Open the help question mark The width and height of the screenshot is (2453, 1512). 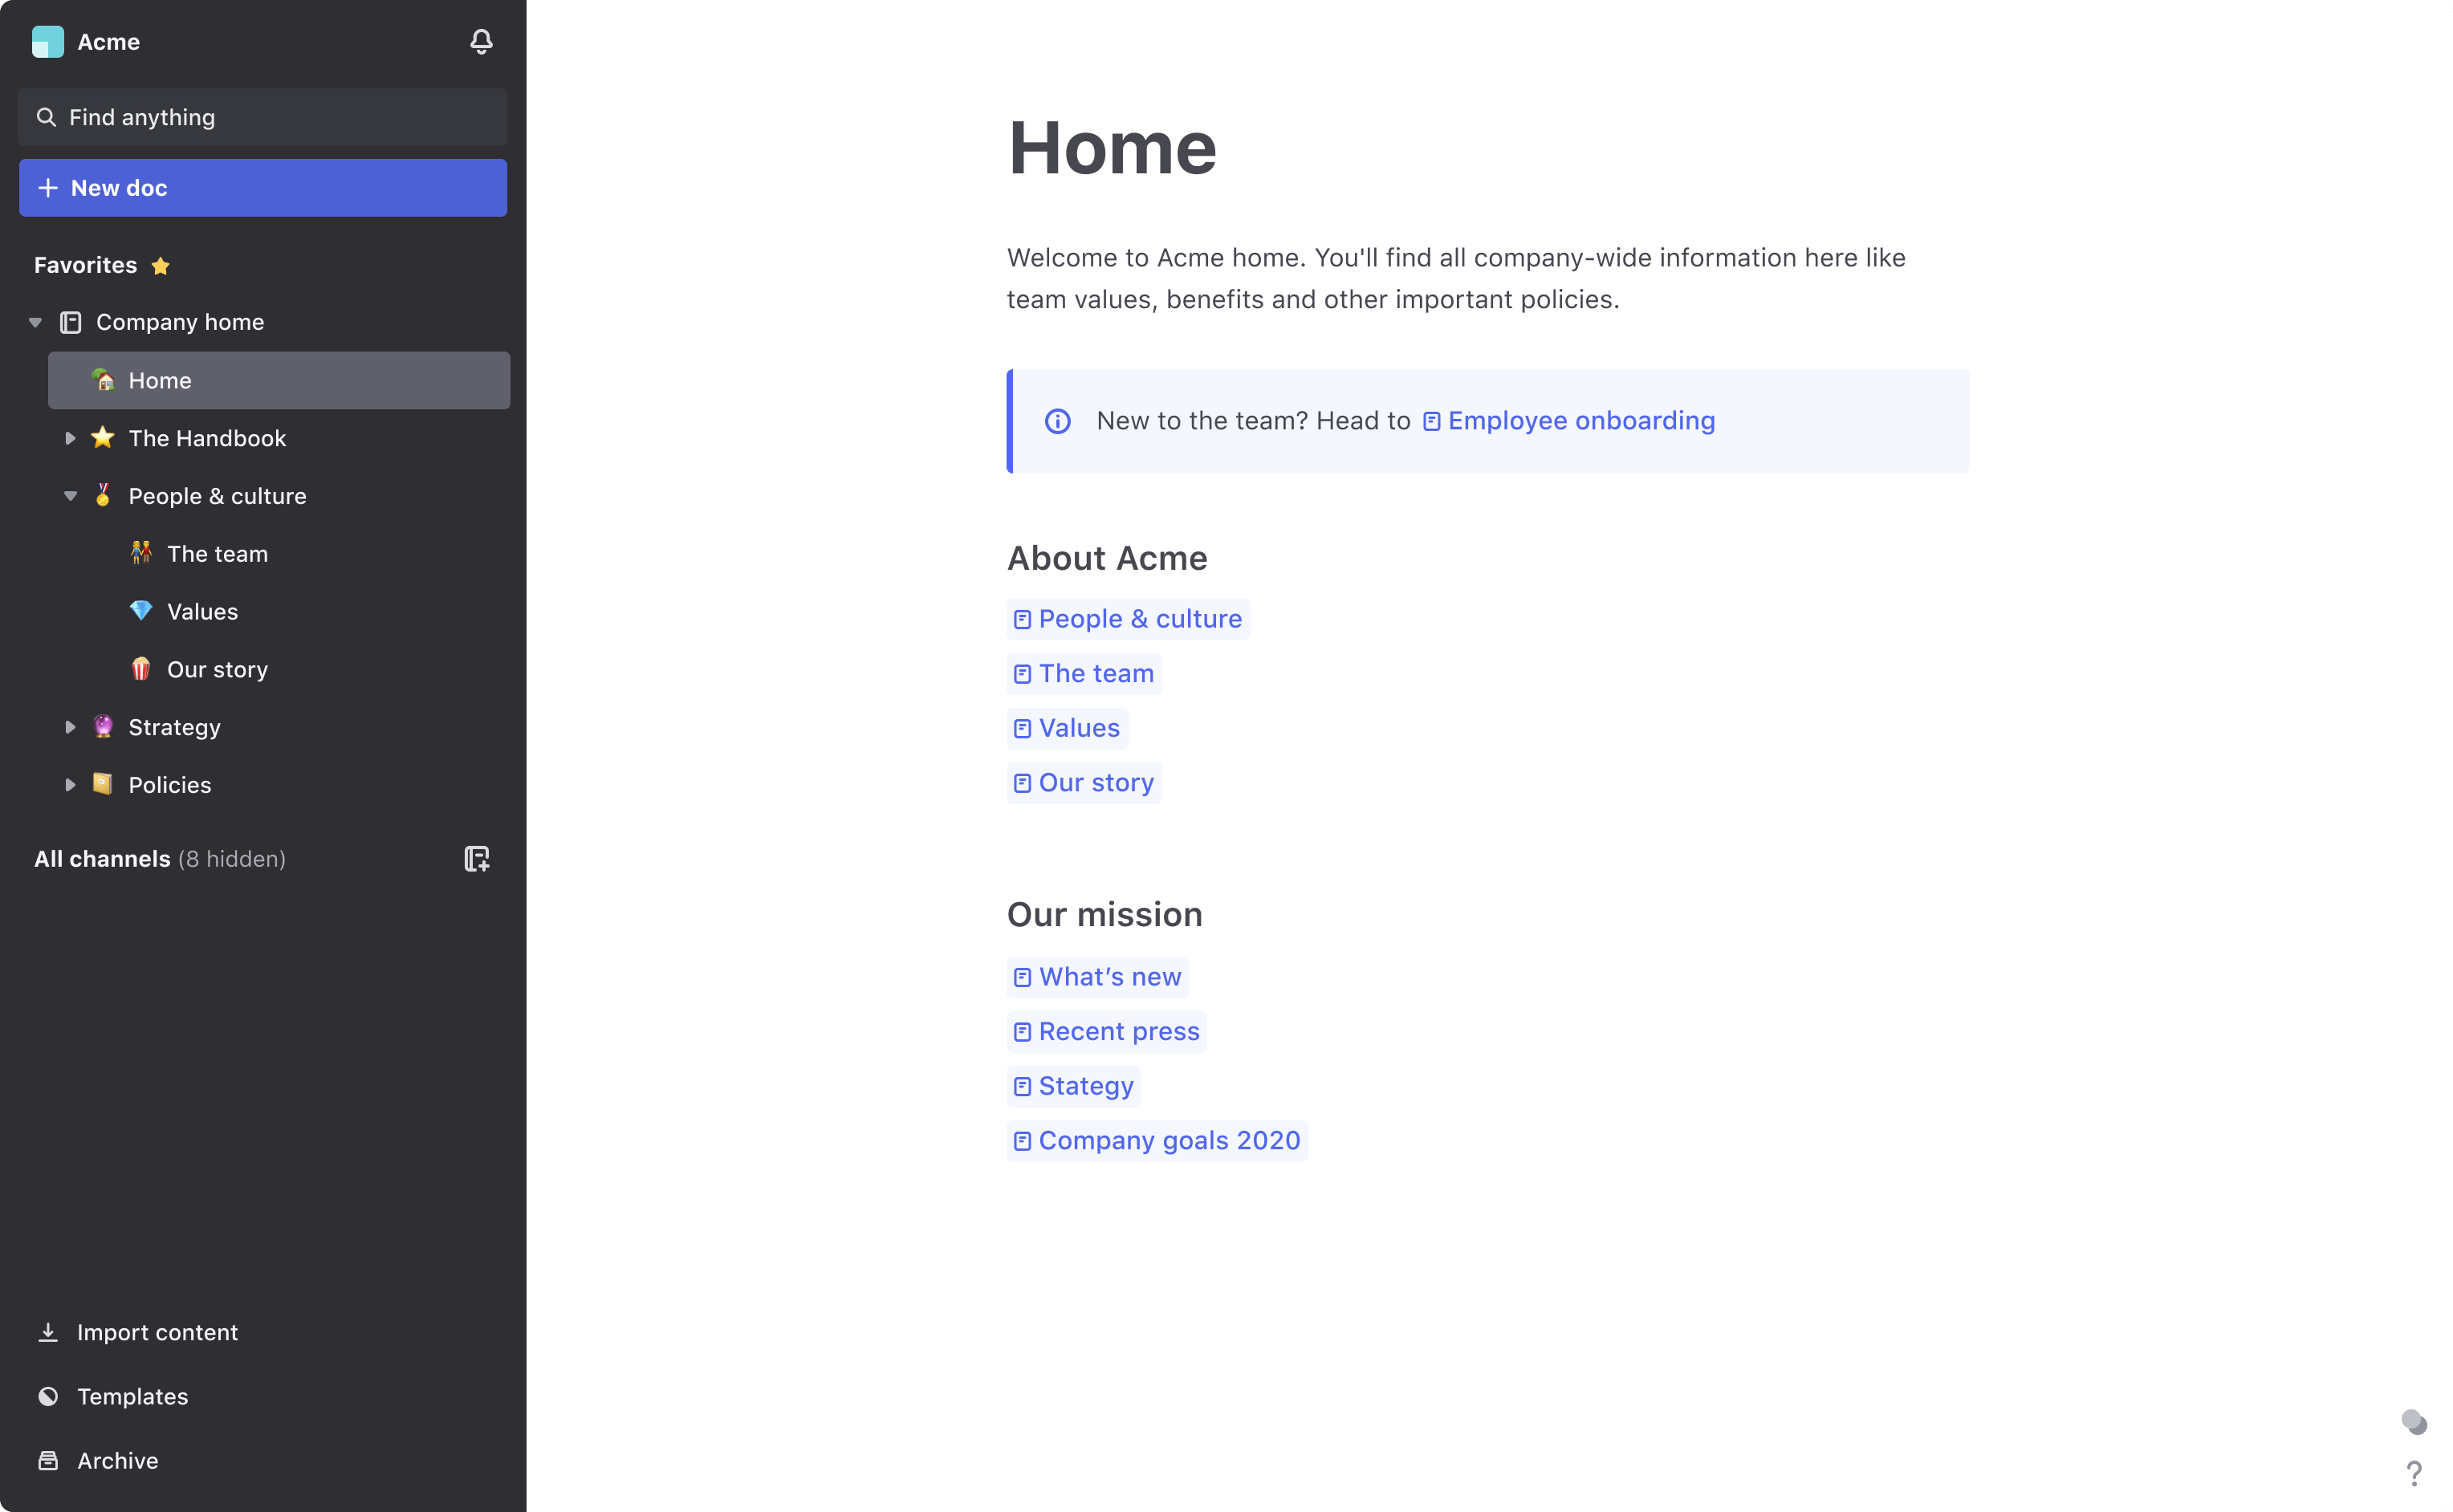point(2414,1473)
